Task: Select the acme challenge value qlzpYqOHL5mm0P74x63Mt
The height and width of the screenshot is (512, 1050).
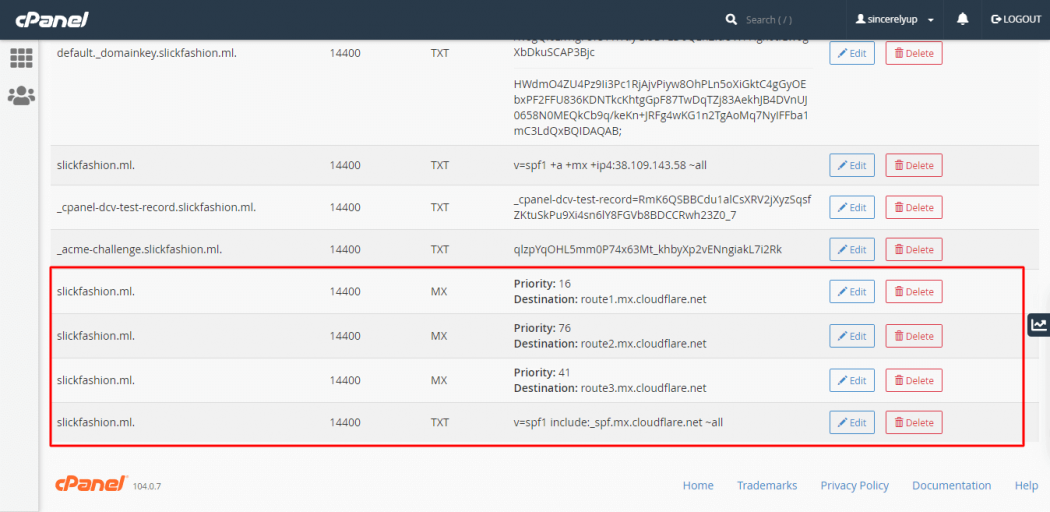Action: click(x=648, y=250)
